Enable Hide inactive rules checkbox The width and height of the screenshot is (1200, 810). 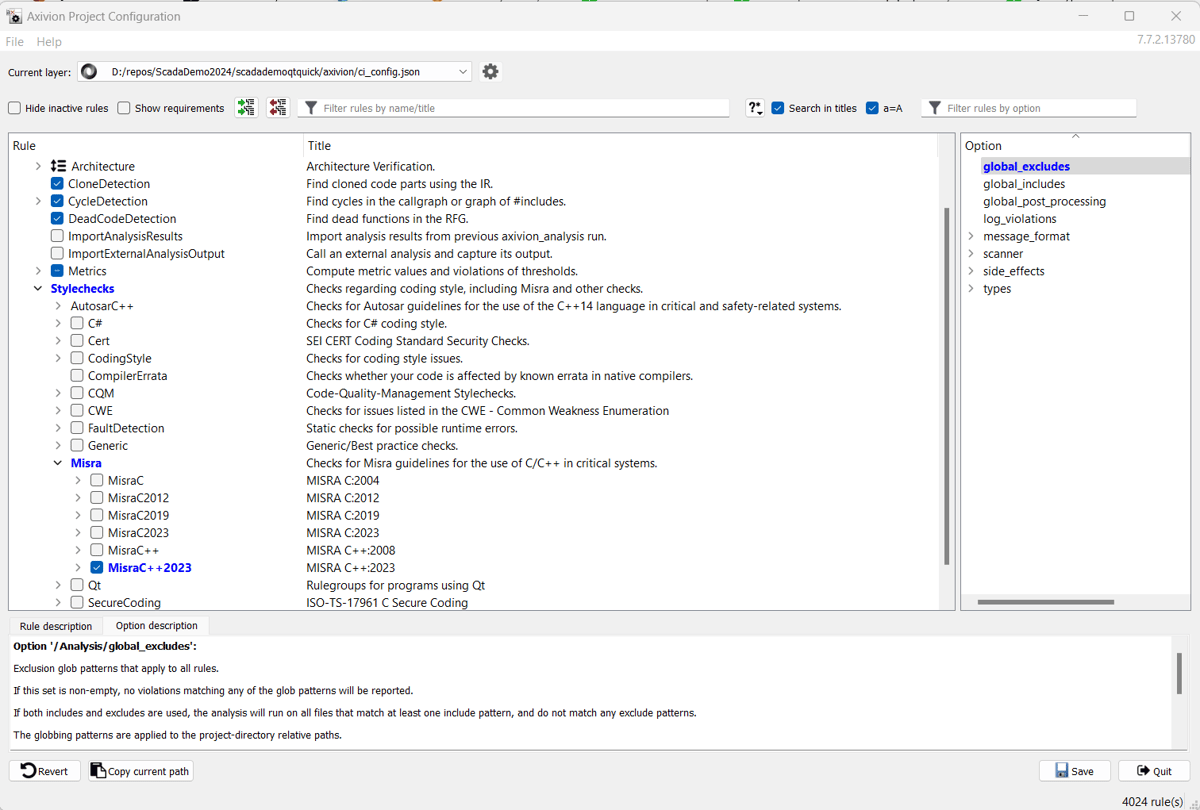pos(15,108)
